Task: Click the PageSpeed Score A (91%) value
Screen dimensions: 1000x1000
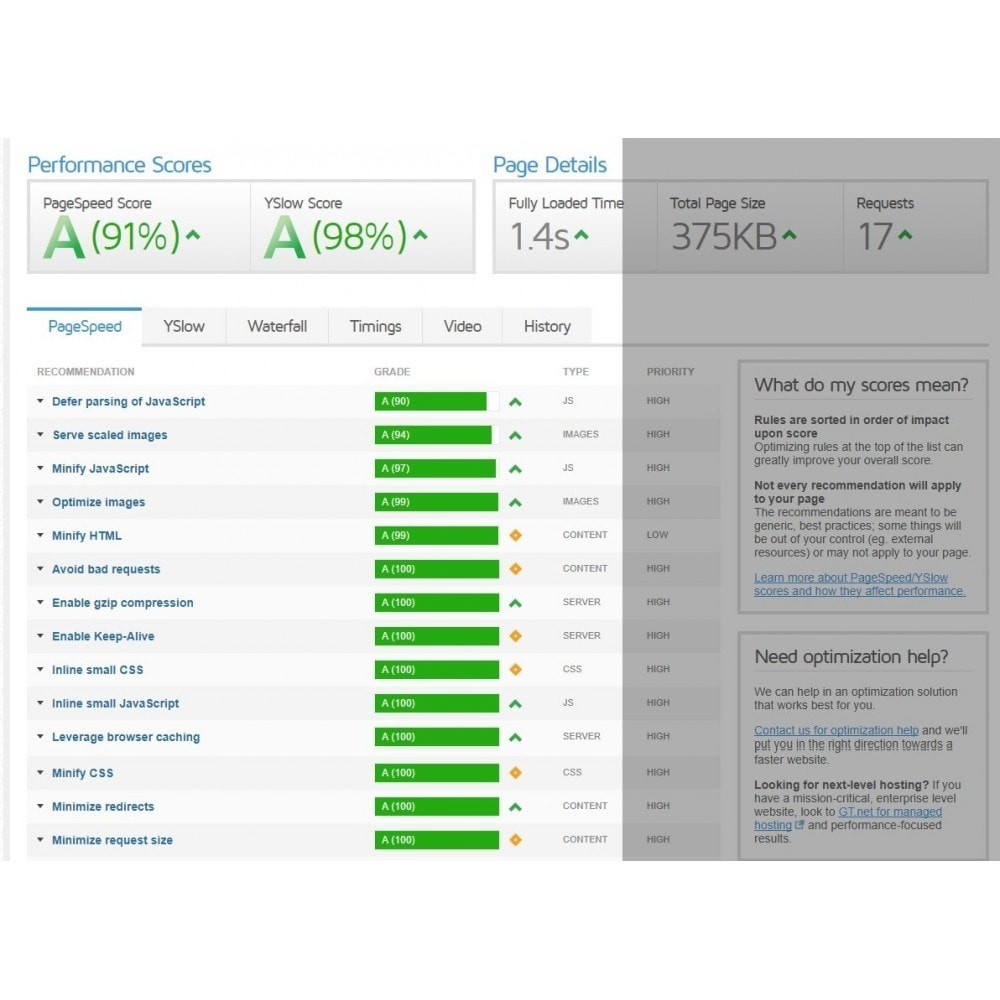Action: click(x=112, y=237)
